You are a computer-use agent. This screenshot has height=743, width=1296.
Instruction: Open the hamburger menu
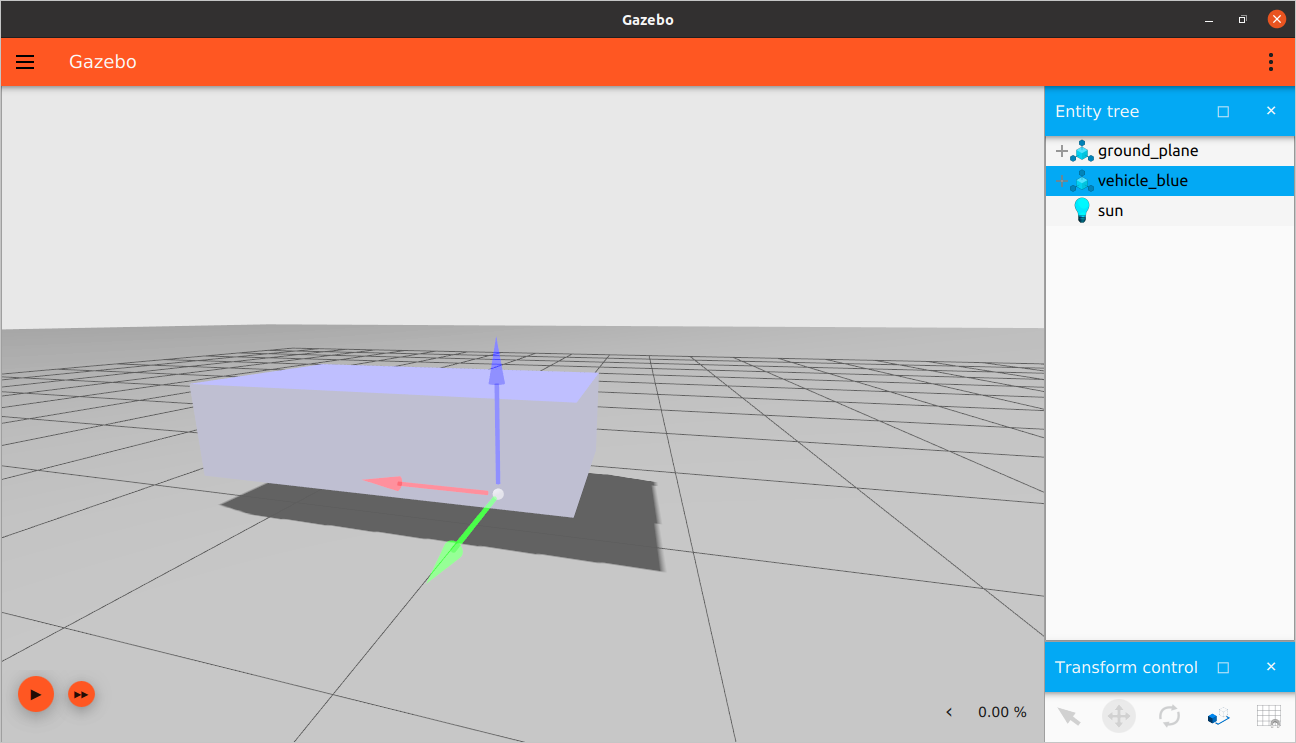click(25, 61)
